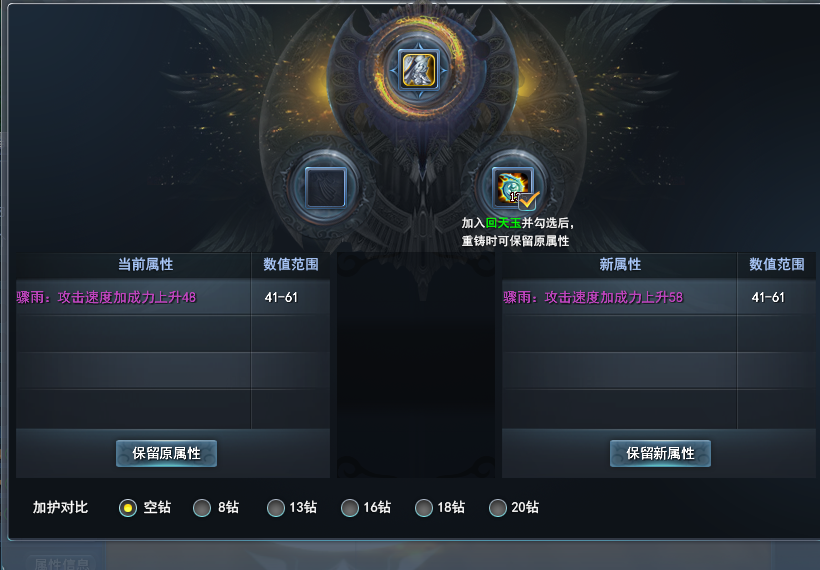820x570 pixels.
Task: Click the 保留新属性 button
Action: (x=660, y=453)
